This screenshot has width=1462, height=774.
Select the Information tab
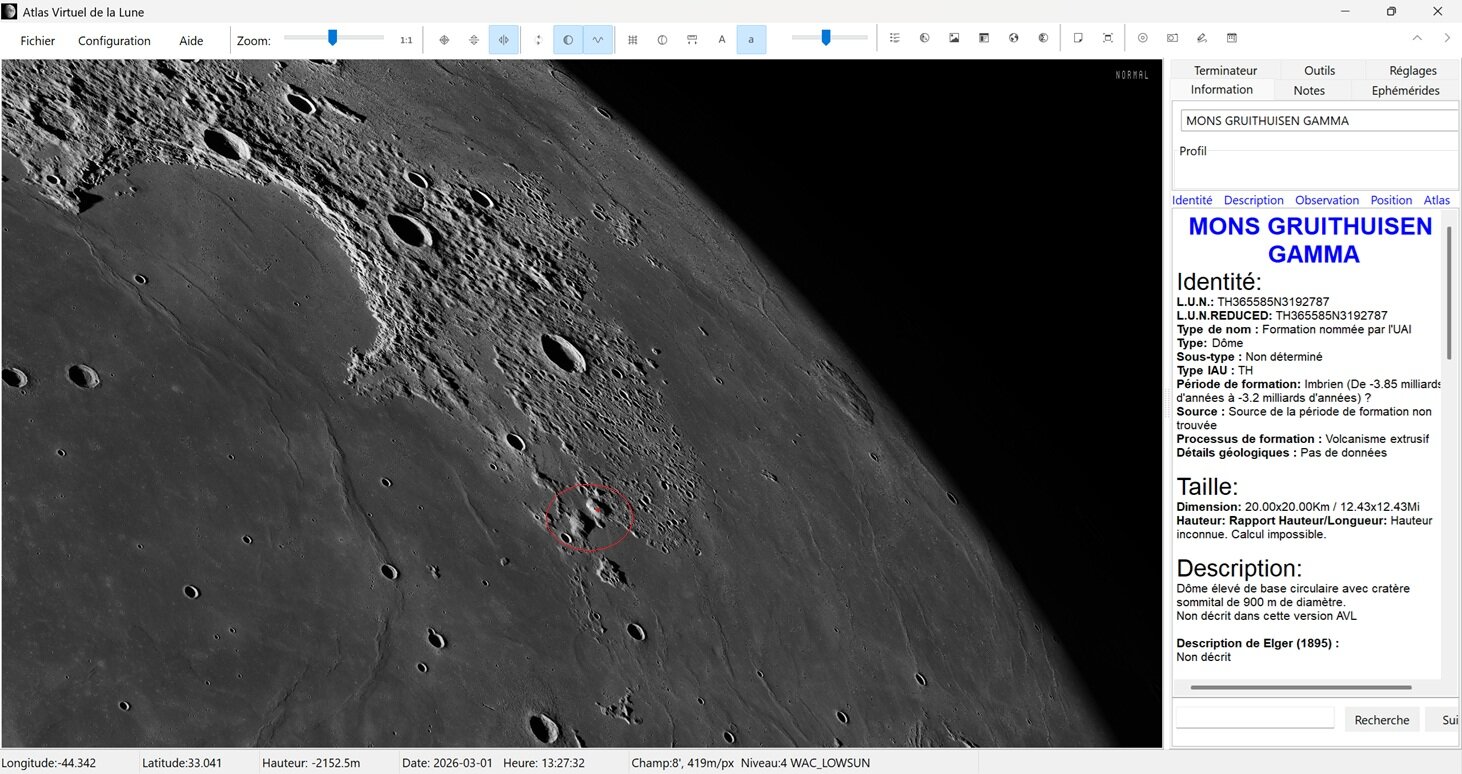click(1221, 90)
